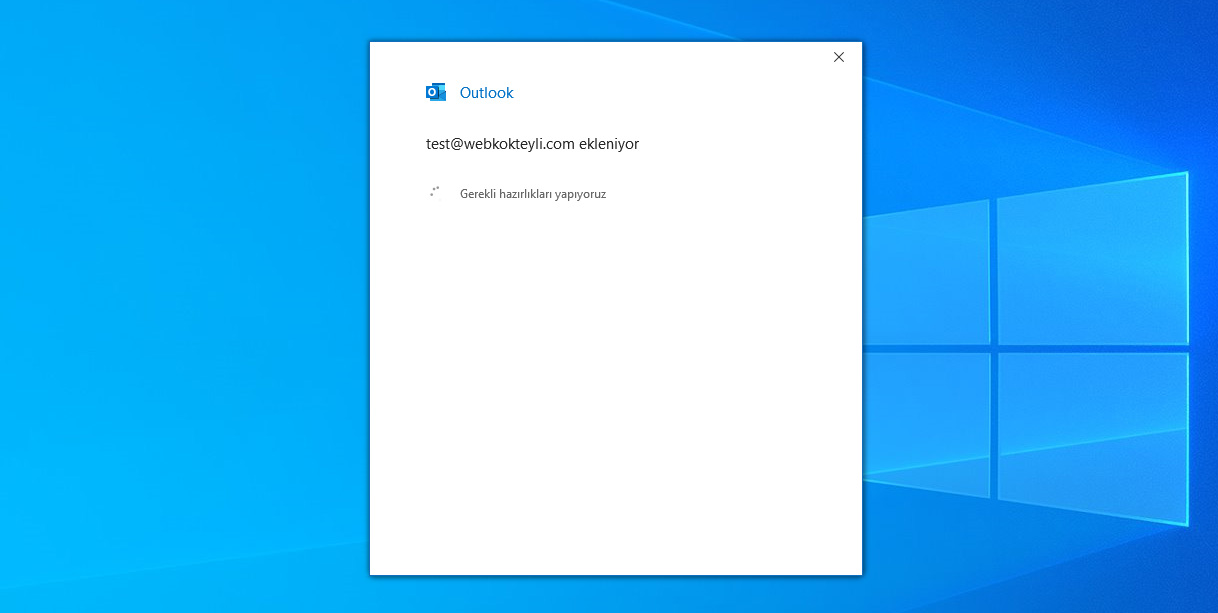Click the Outlook logo icon
The height and width of the screenshot is (613, 1218).
pos(436,92)
